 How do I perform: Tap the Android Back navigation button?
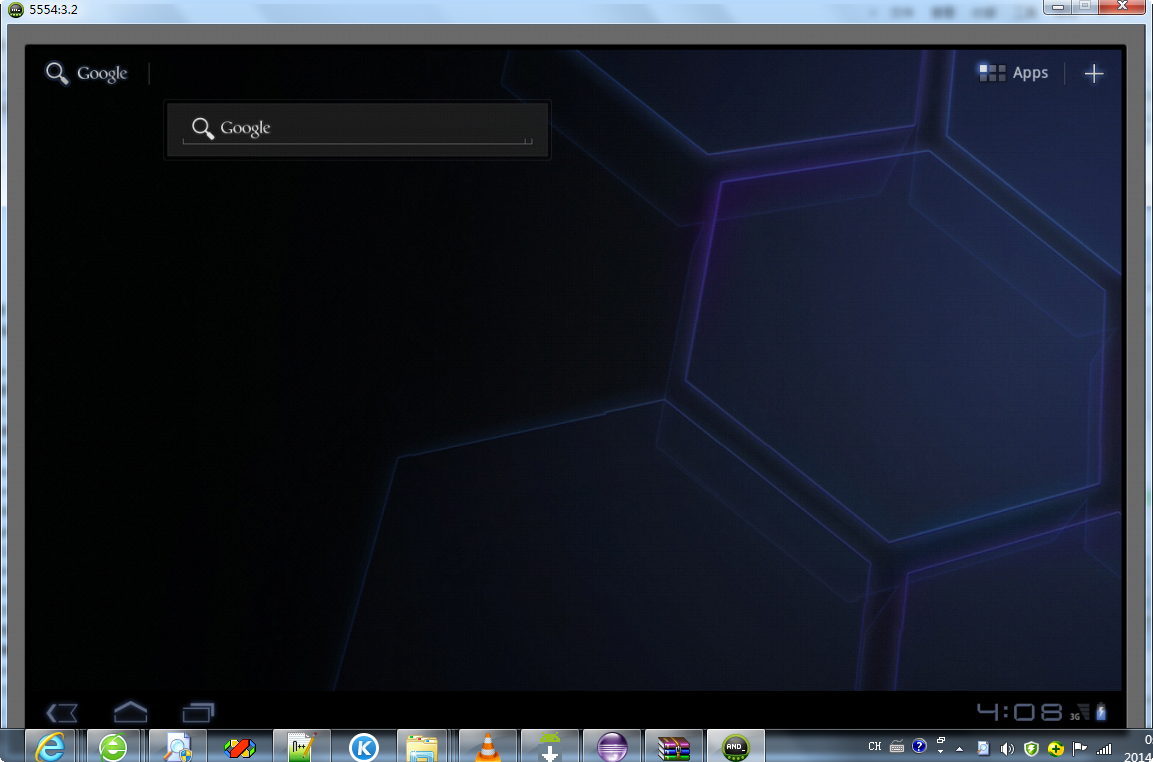[x=62, y=712]
